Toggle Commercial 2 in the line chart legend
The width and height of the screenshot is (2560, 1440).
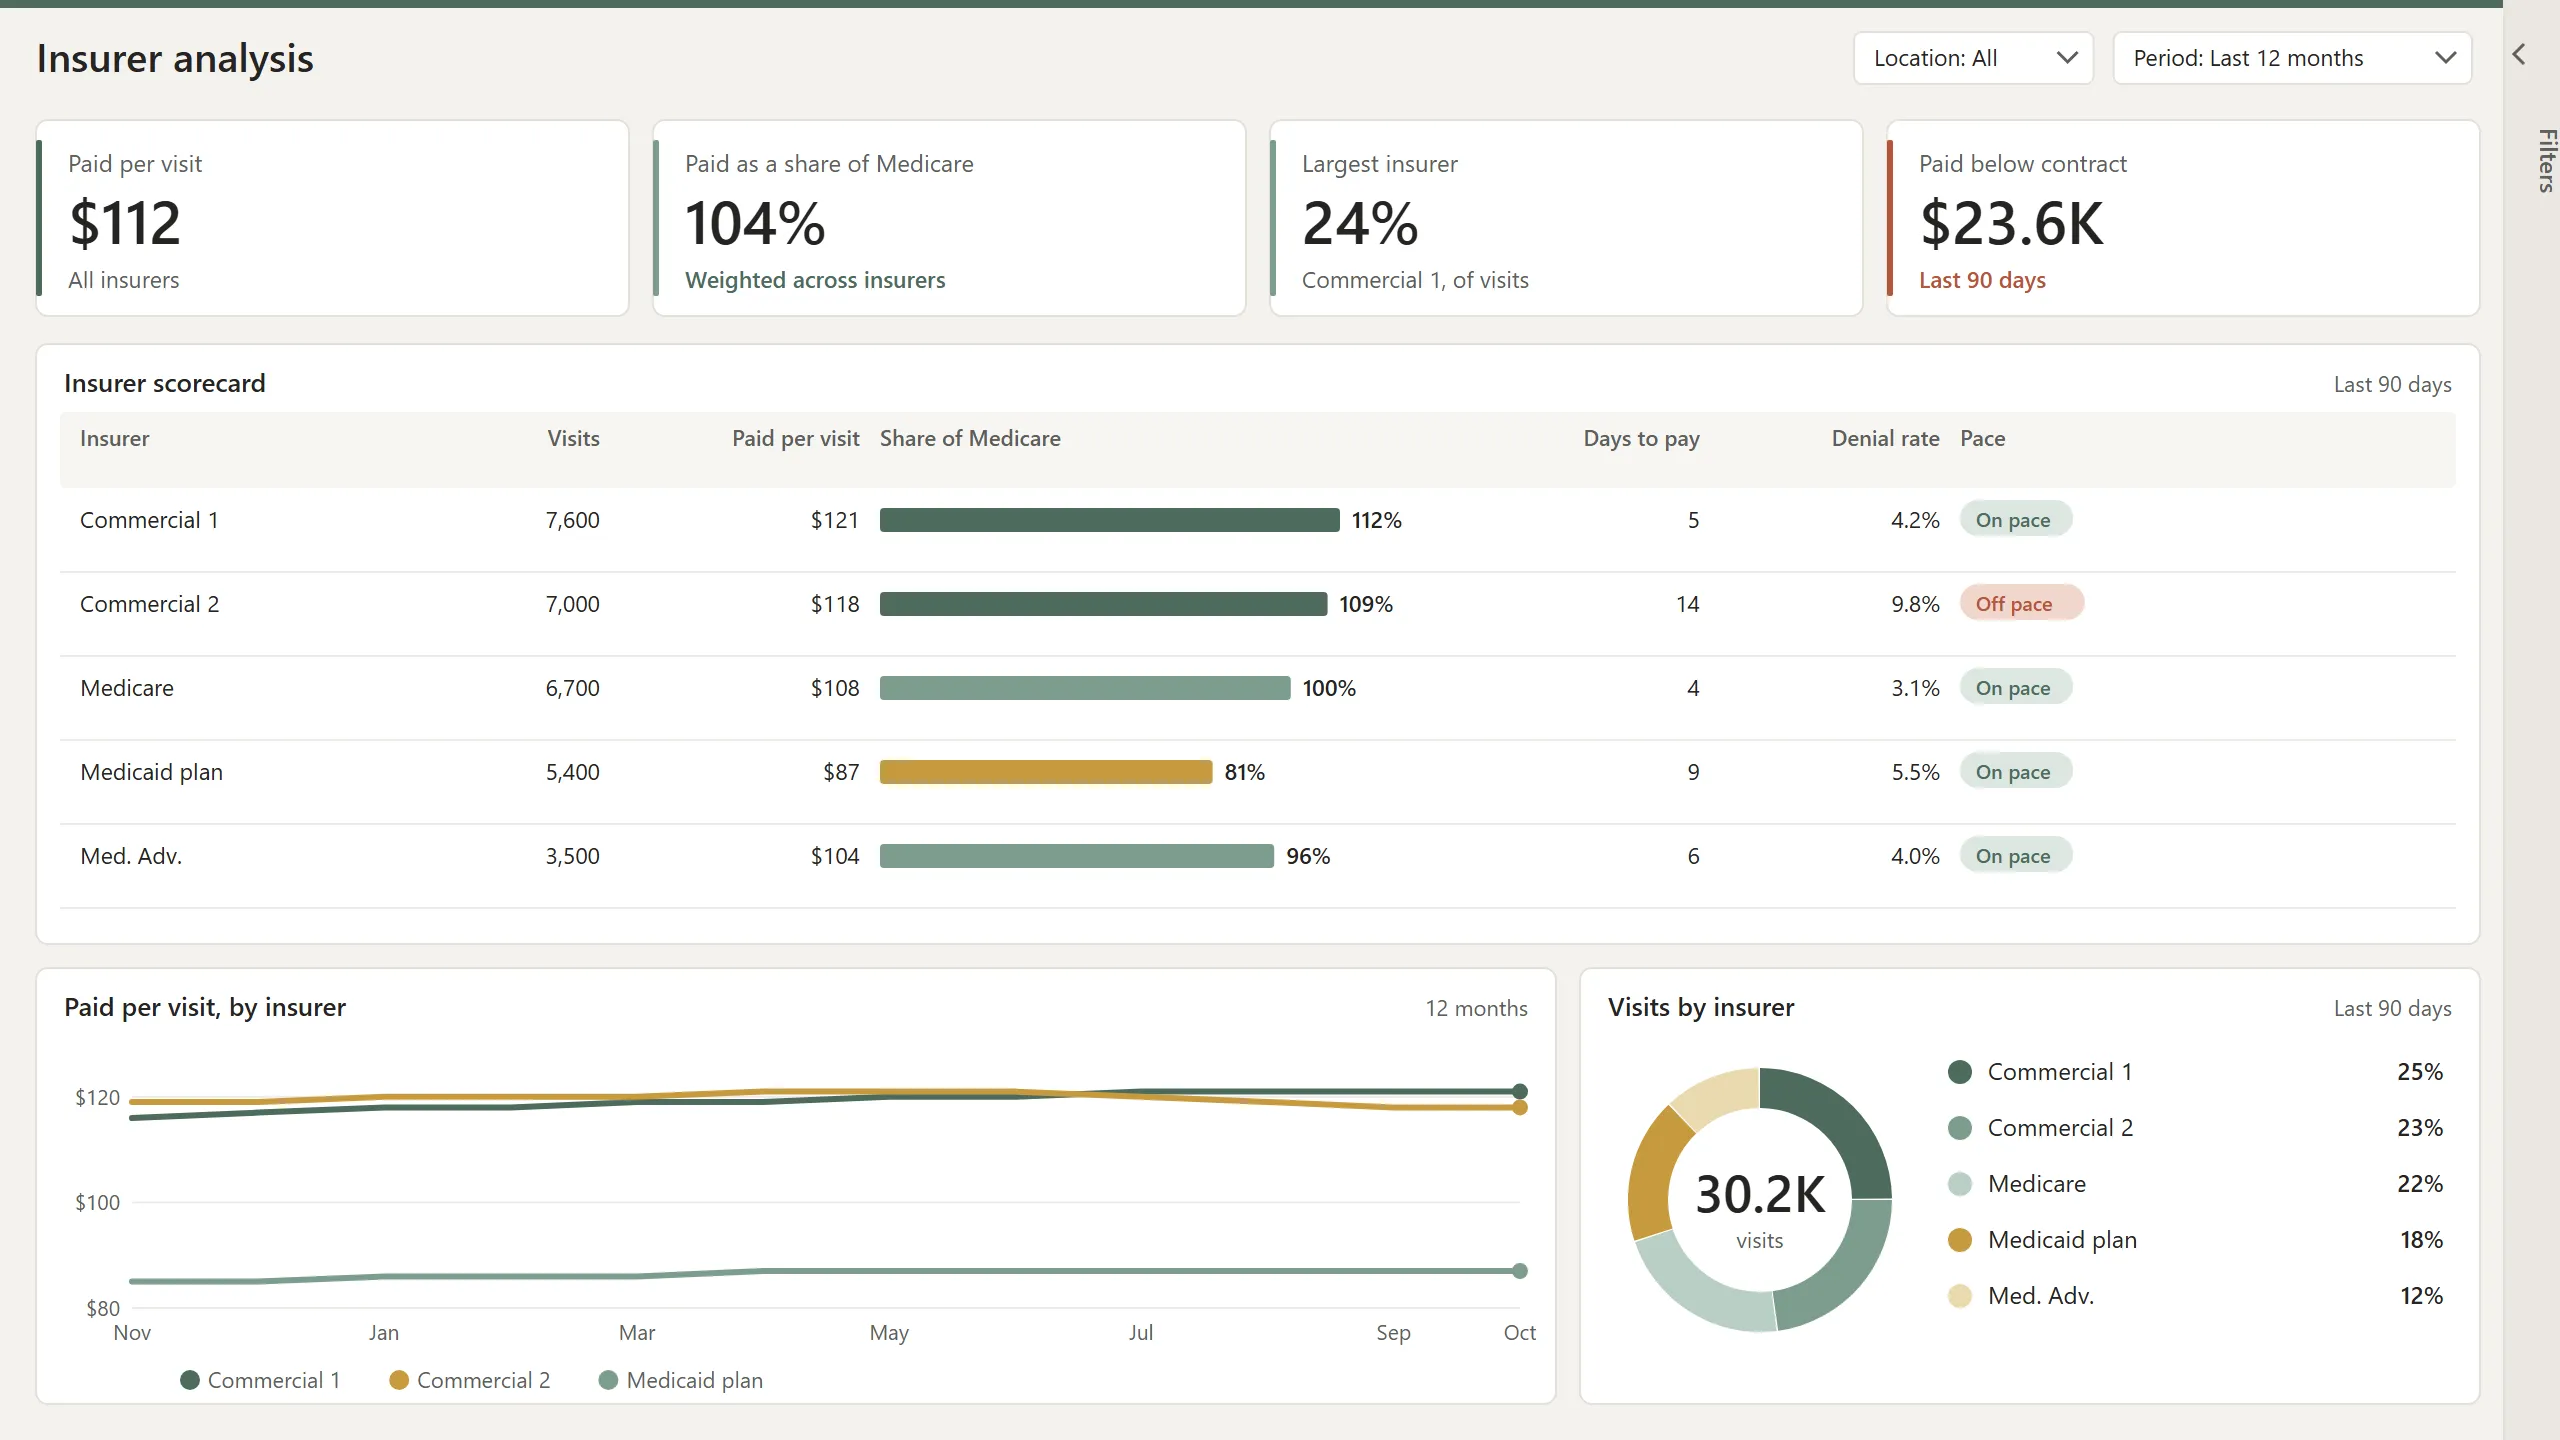pyautogui.click(x=470, y=1380)
